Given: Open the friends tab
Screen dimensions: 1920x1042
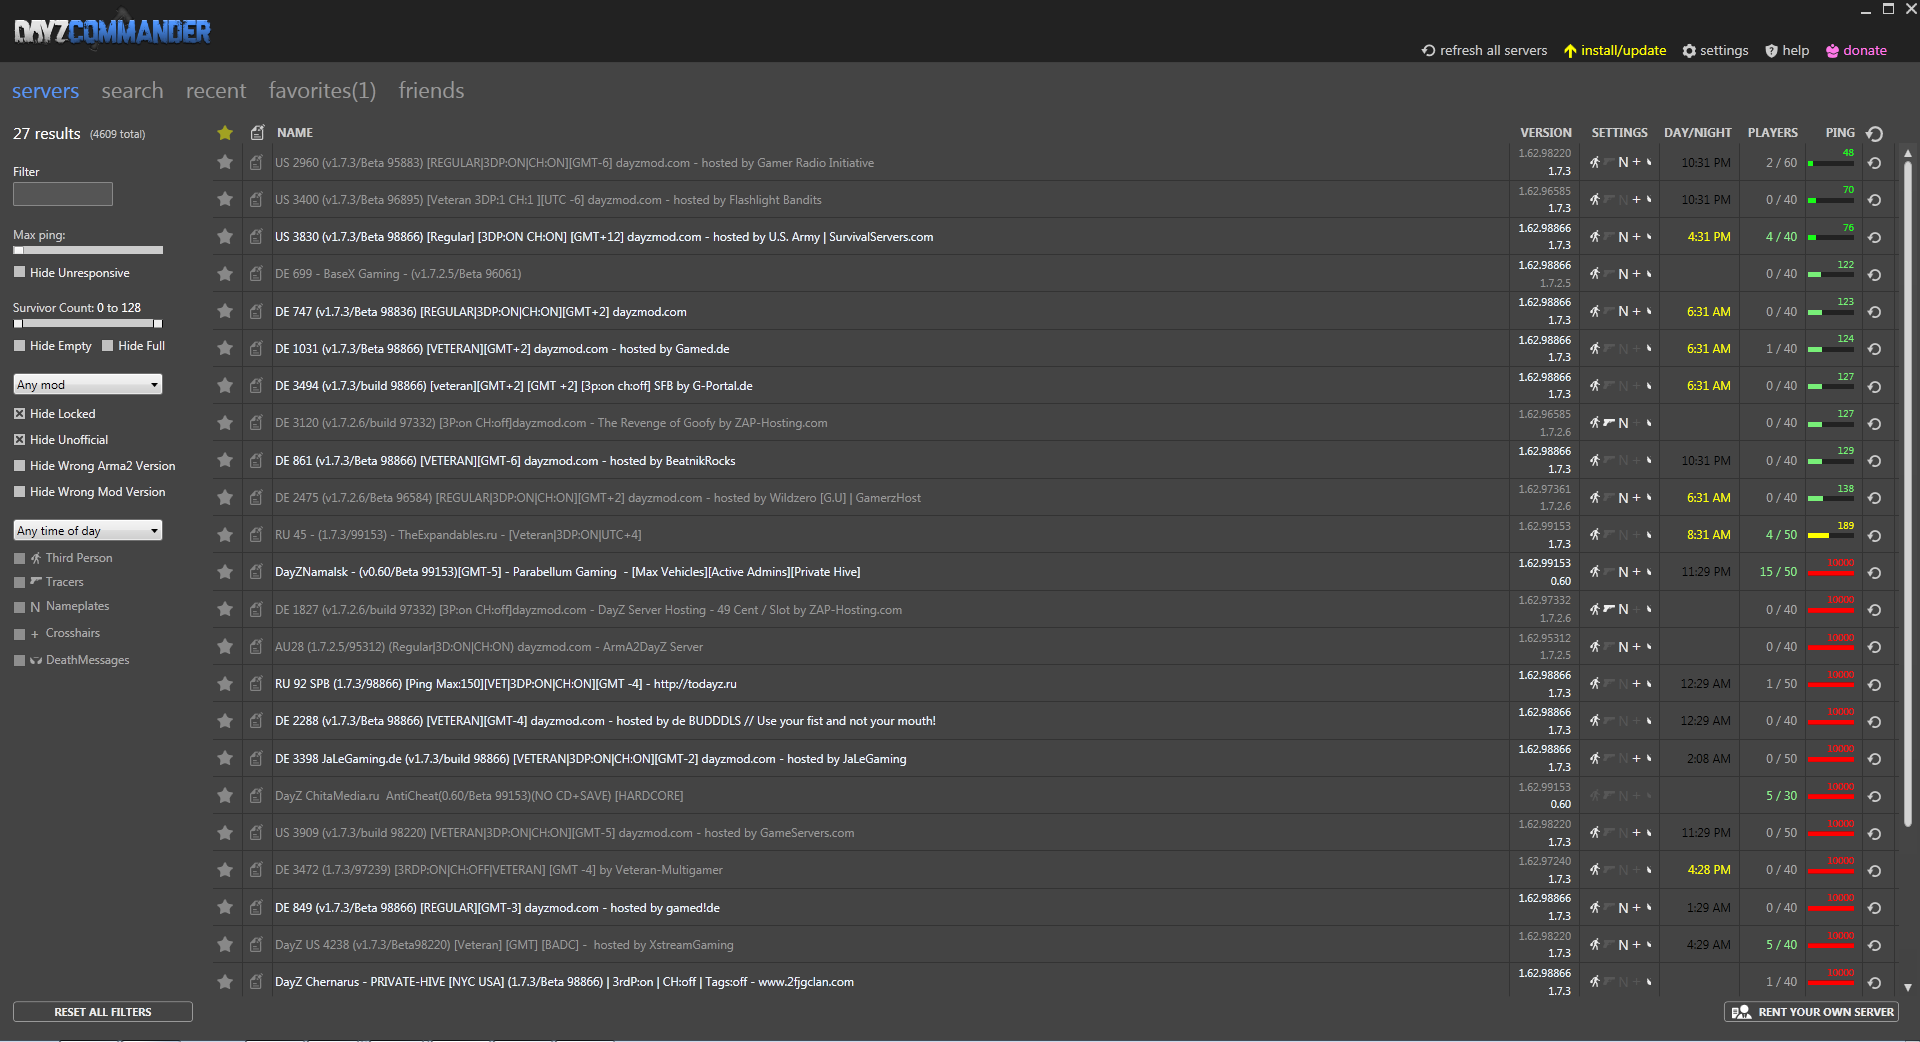Looking at the screenshot, I should pyautogui.click(x=431, y=90).
